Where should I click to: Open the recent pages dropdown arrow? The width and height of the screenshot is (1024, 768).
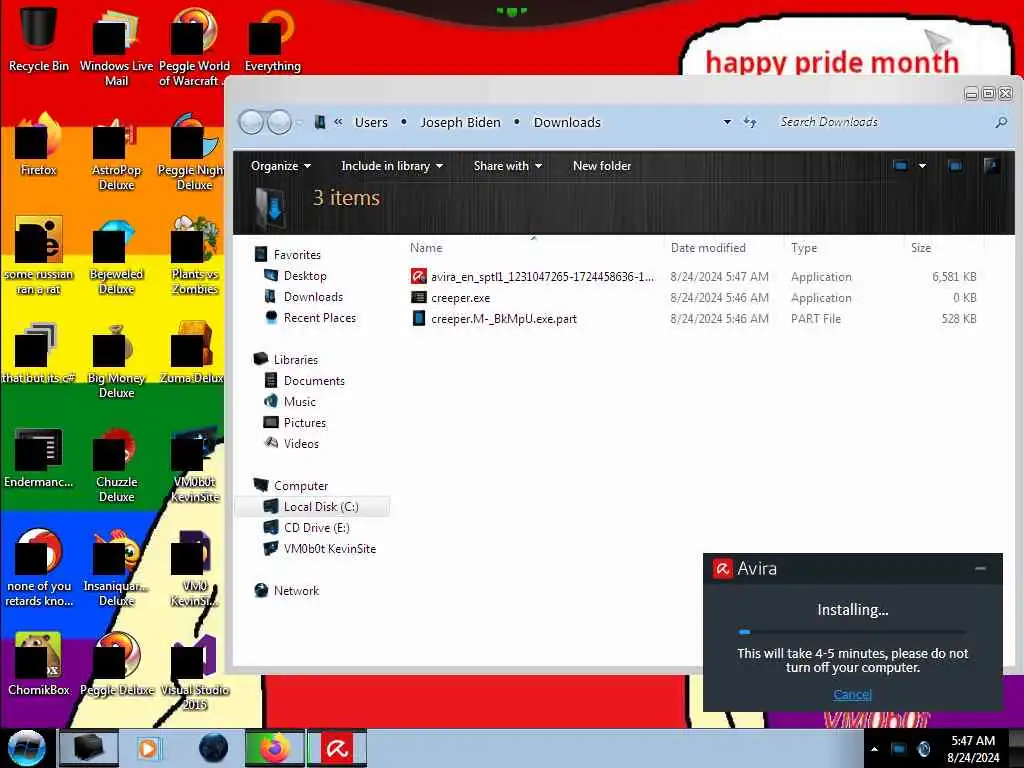pyautogui.click(x=300, y=122)
